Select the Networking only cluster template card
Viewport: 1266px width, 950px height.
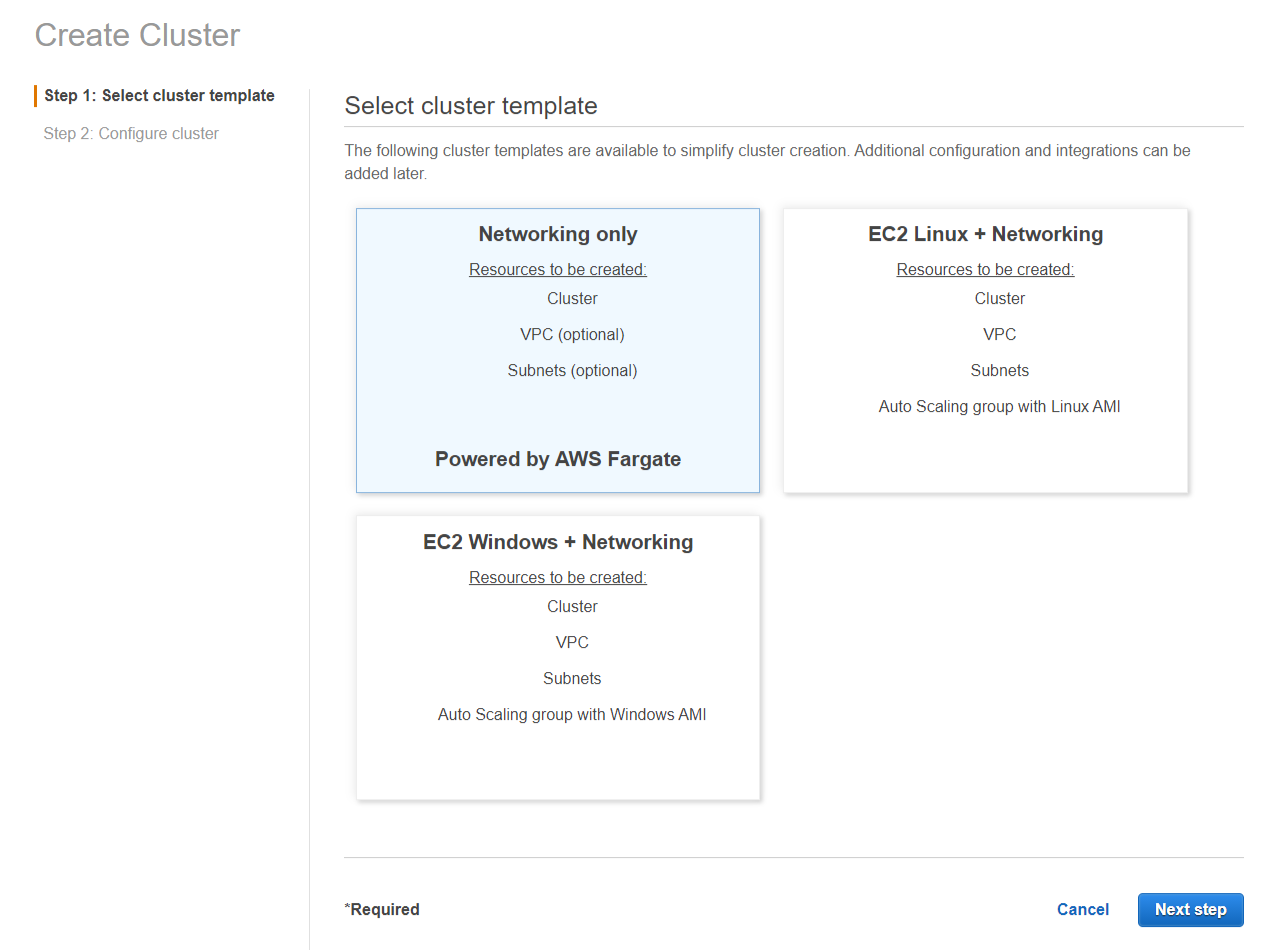pyautogui.click(x=558, y=350)
